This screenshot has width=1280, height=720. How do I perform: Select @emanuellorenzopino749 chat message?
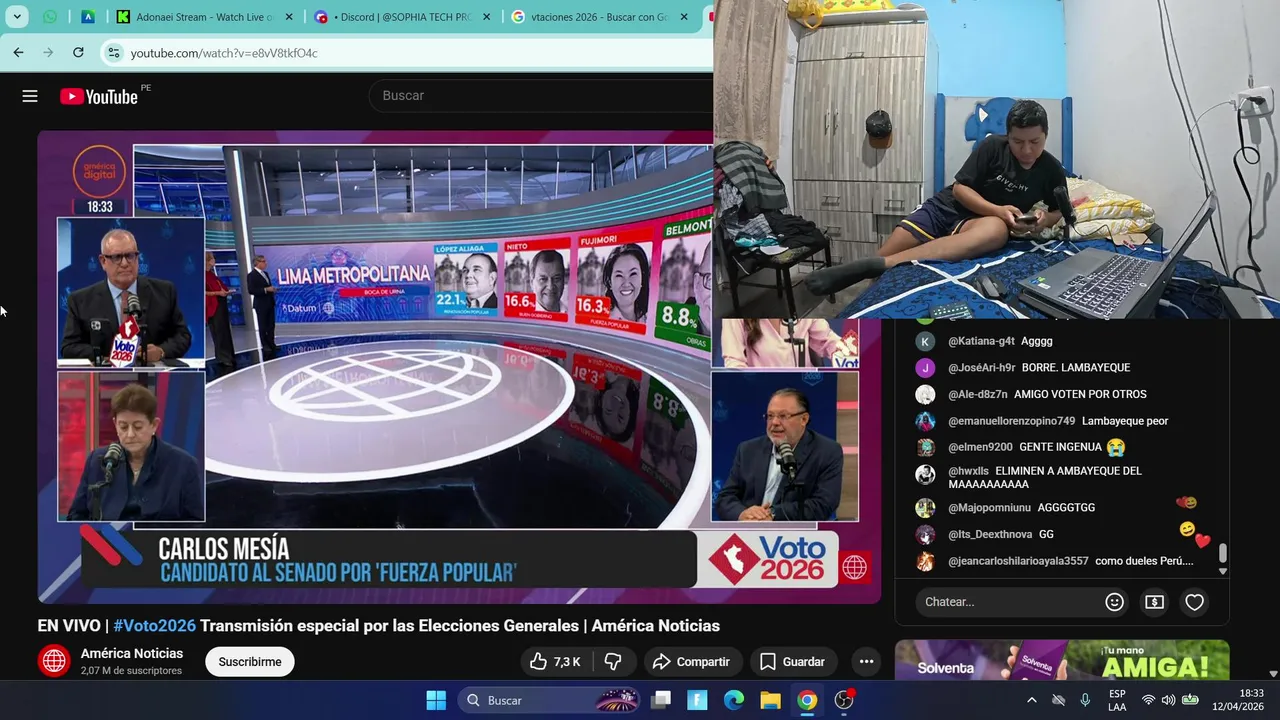click(x=1061, y=421)
